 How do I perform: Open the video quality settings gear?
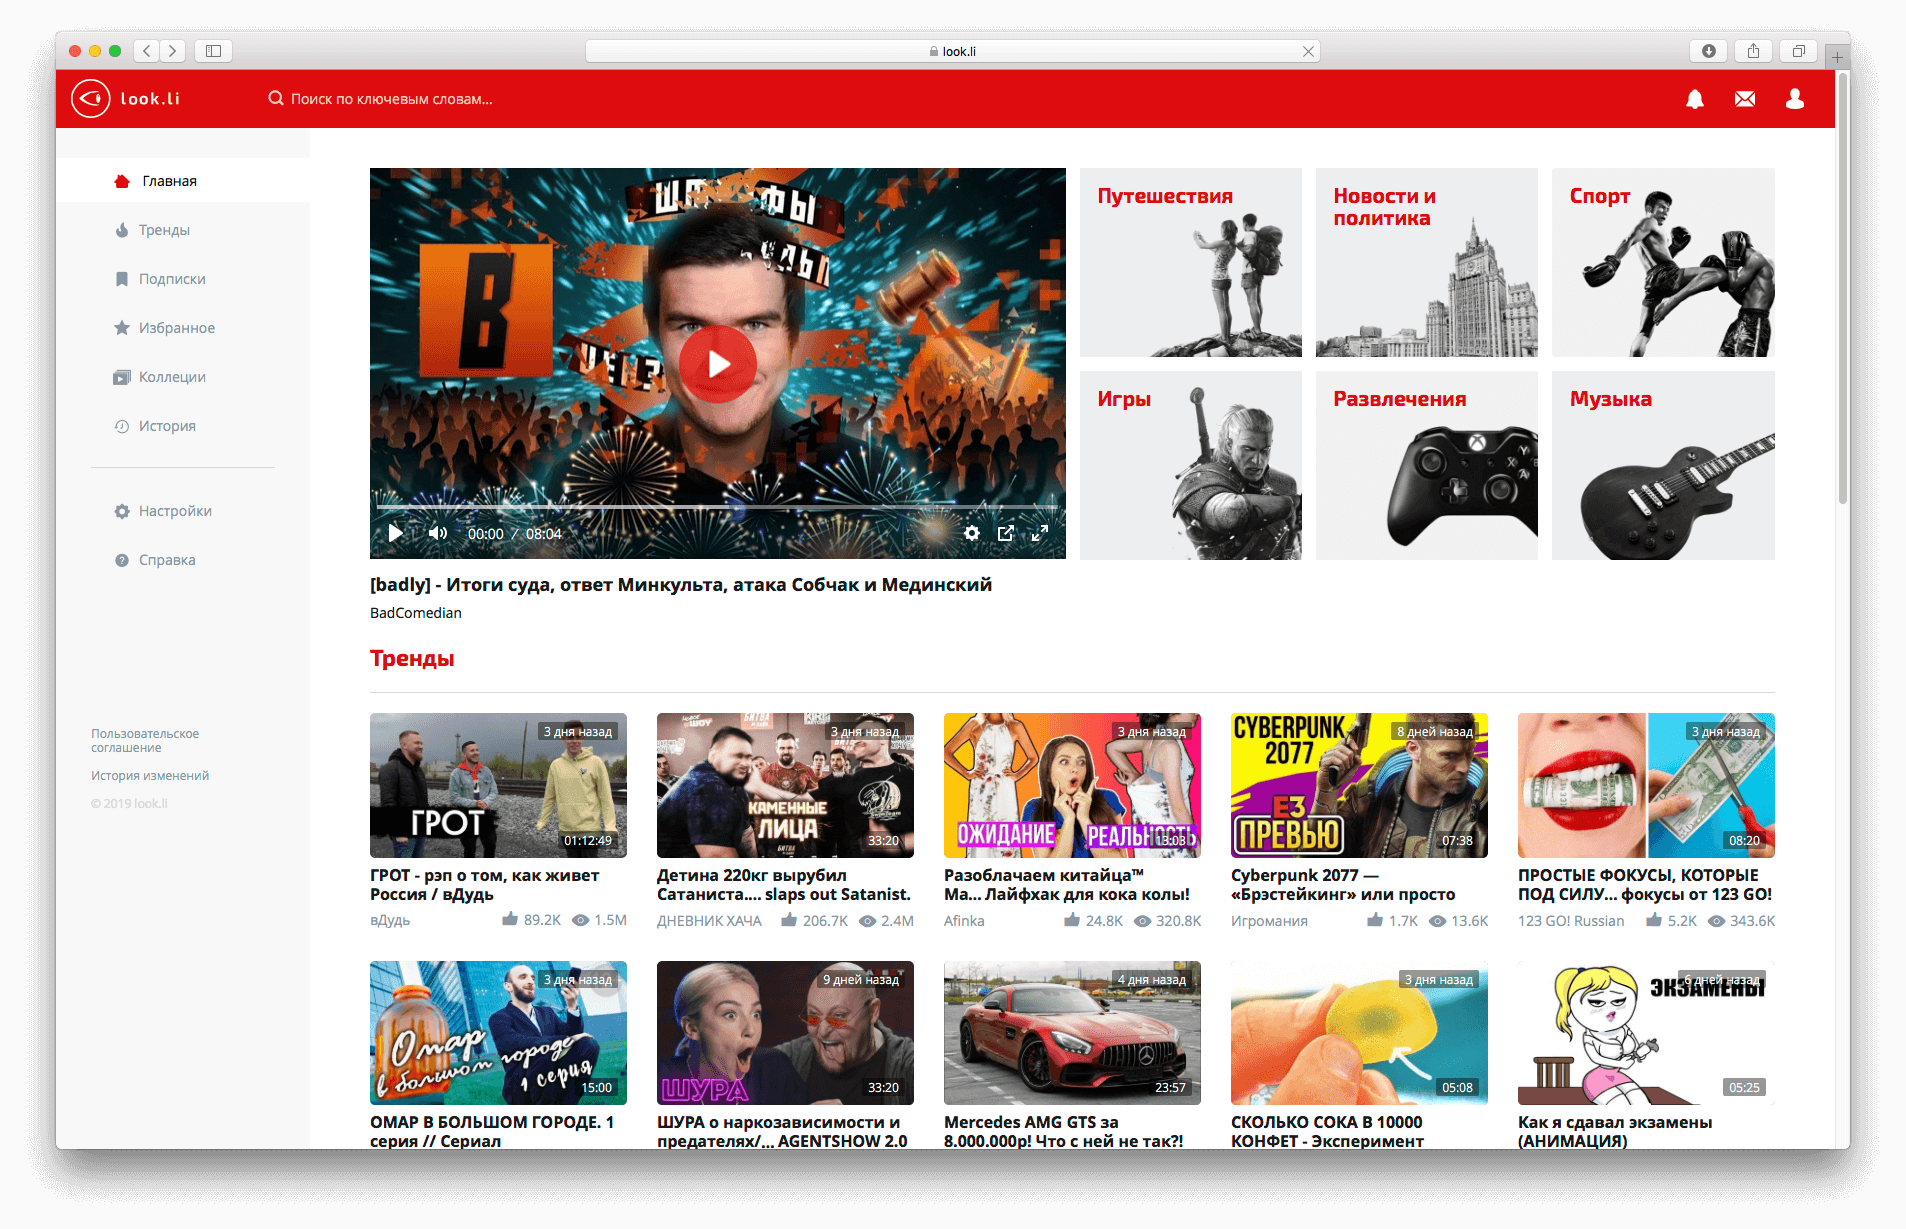click(971, 533)
